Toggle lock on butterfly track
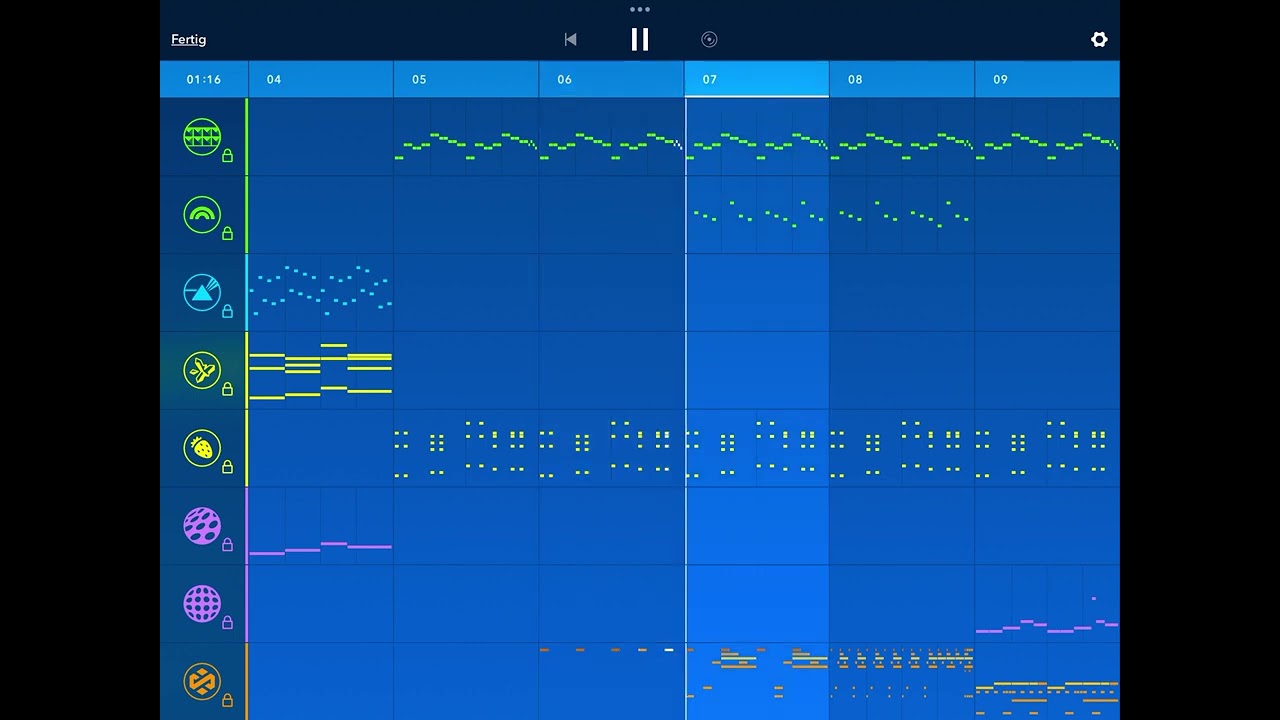Screen dimensions: 1280x720 (227, 390)
